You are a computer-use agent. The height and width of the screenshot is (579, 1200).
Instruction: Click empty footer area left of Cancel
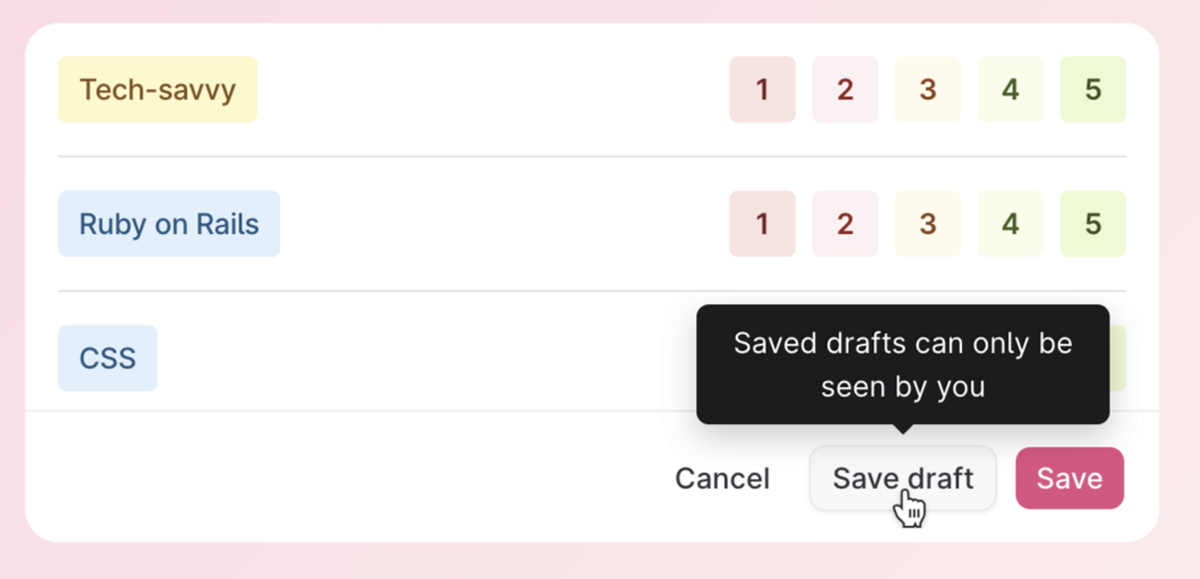tap(350, 478)
